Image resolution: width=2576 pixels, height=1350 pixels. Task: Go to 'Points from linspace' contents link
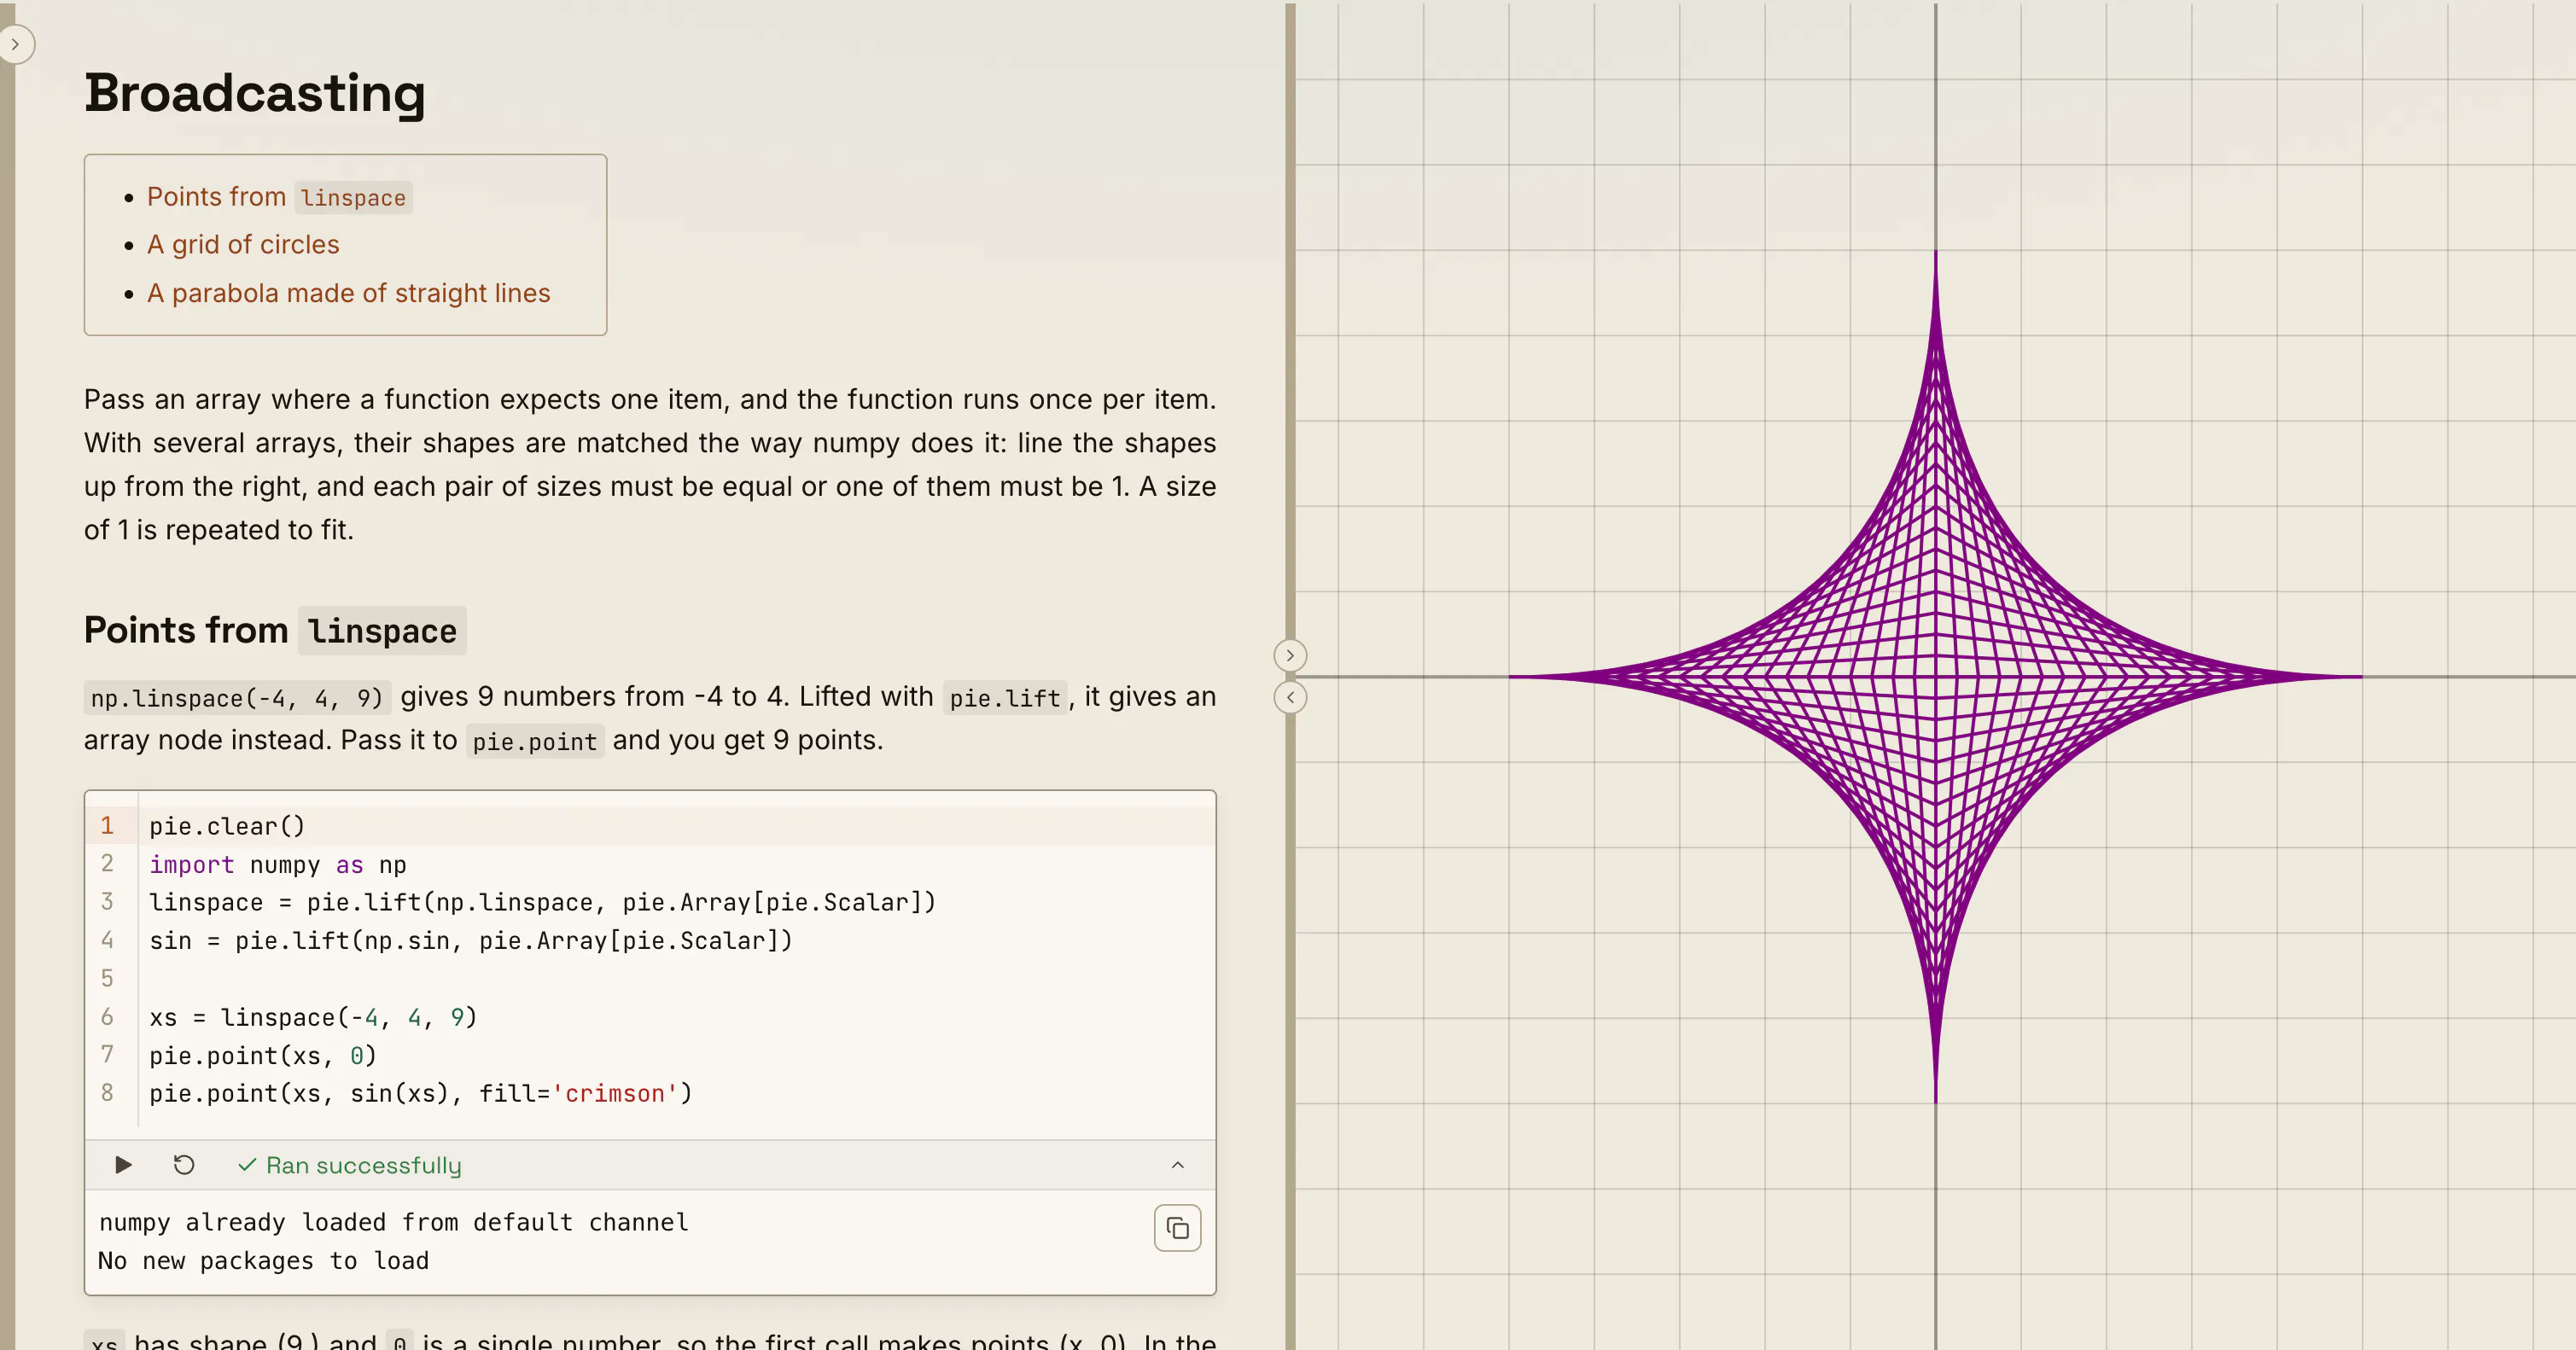[279, 197]
